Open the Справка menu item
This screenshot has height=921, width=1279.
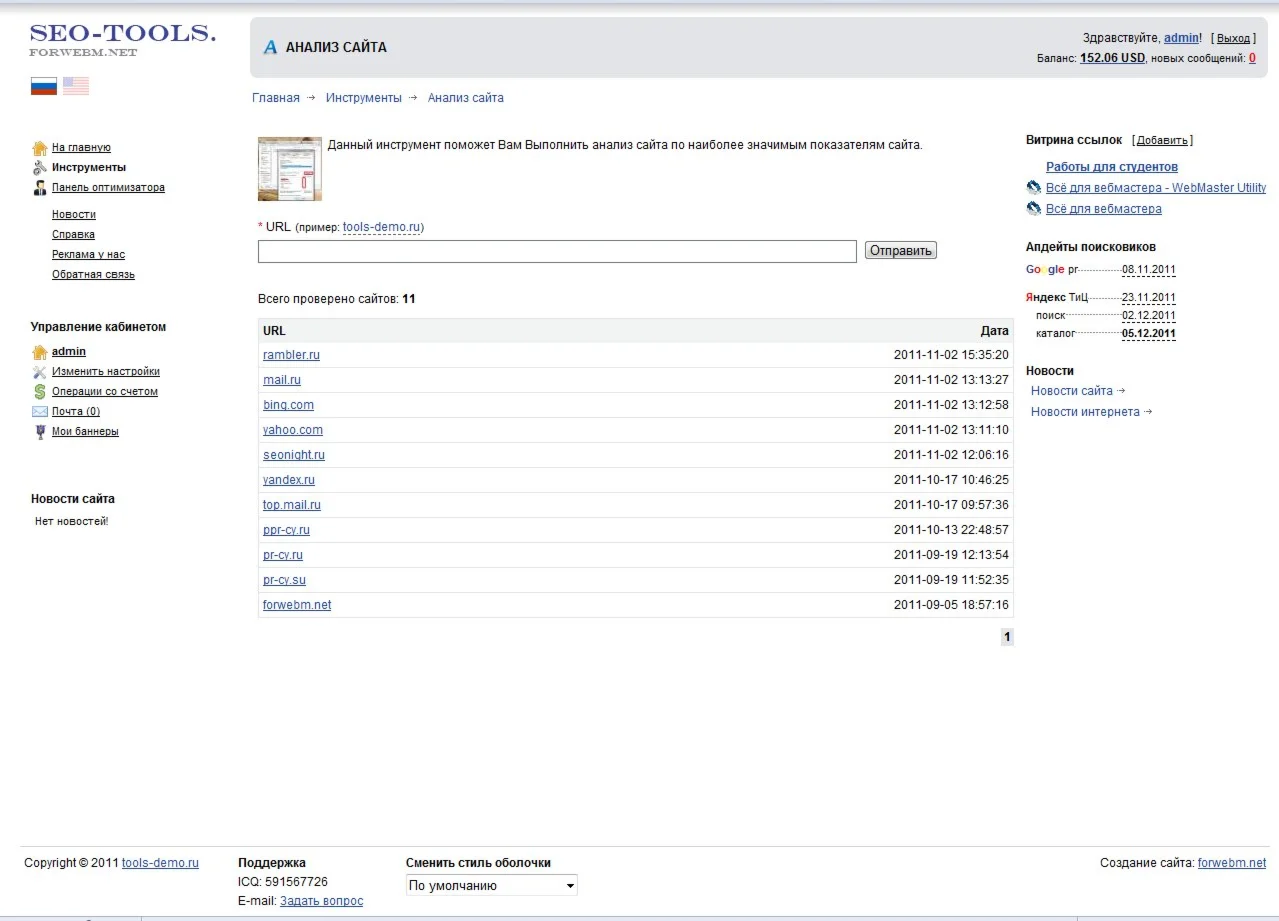coord(73,235)
